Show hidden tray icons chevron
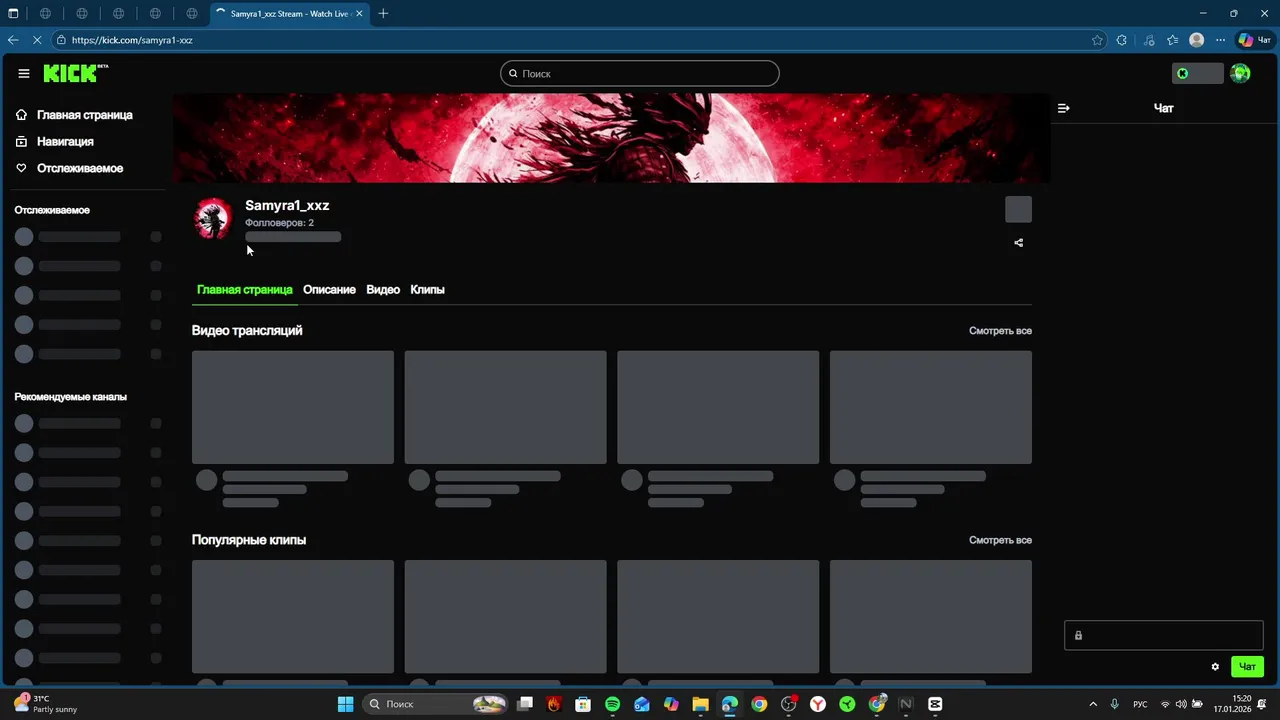Screen dimensions: 1280x720 point(1092,704)
